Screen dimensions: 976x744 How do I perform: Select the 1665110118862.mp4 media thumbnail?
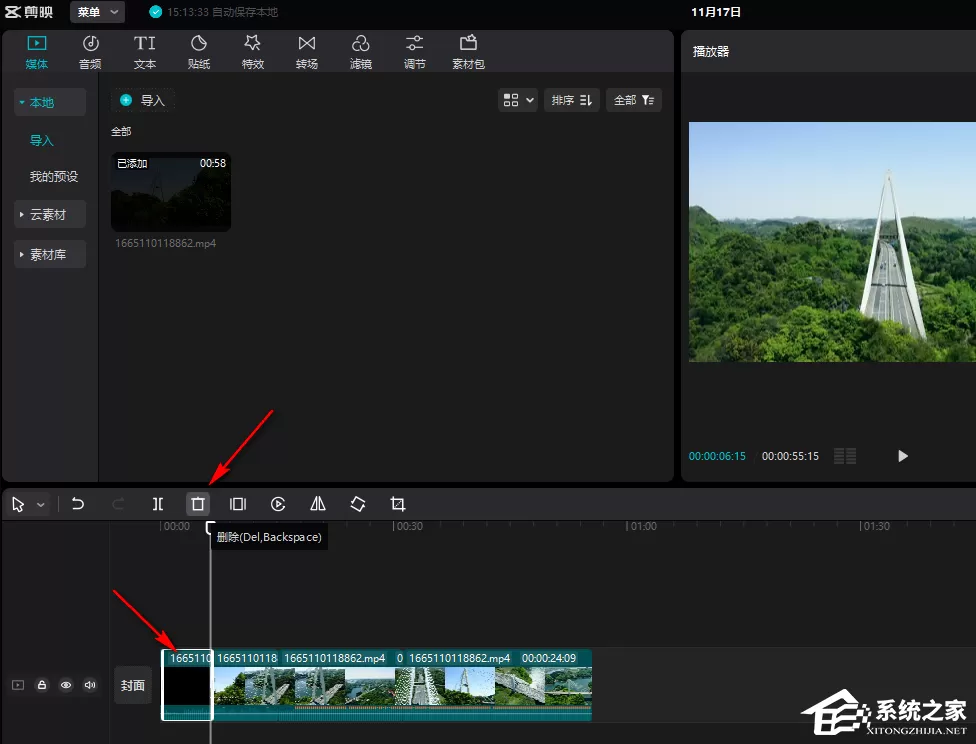(x=171, y=192)
